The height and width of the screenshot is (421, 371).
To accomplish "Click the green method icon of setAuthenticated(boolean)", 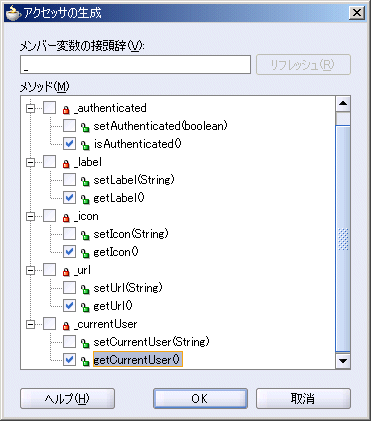I will point(85,127).
